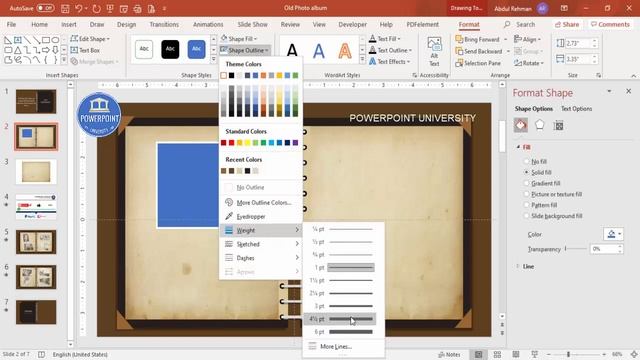
Task: Click the Undo arrow icon
Action: pyautogui.click(x=79, y=8)
